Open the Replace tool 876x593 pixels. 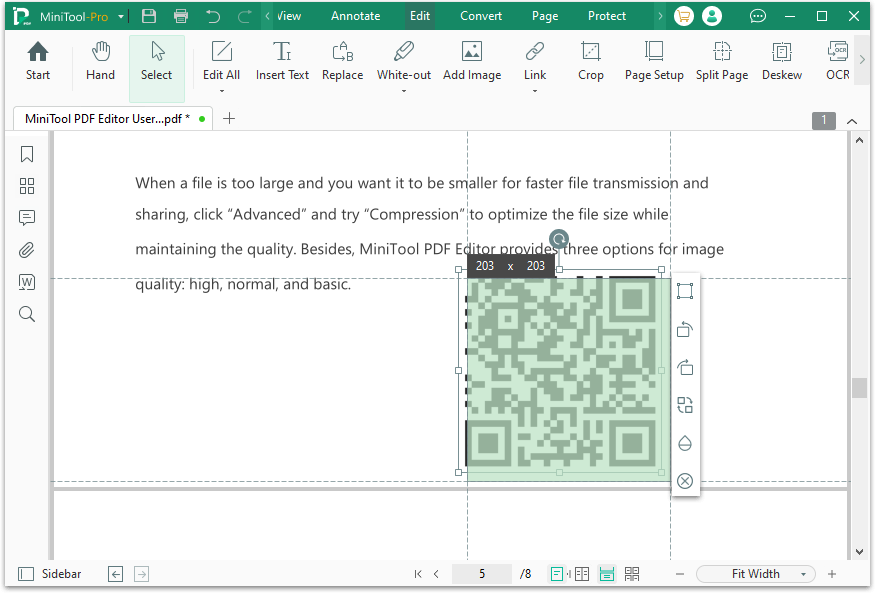pyautogui.click(x=342, y=61)
